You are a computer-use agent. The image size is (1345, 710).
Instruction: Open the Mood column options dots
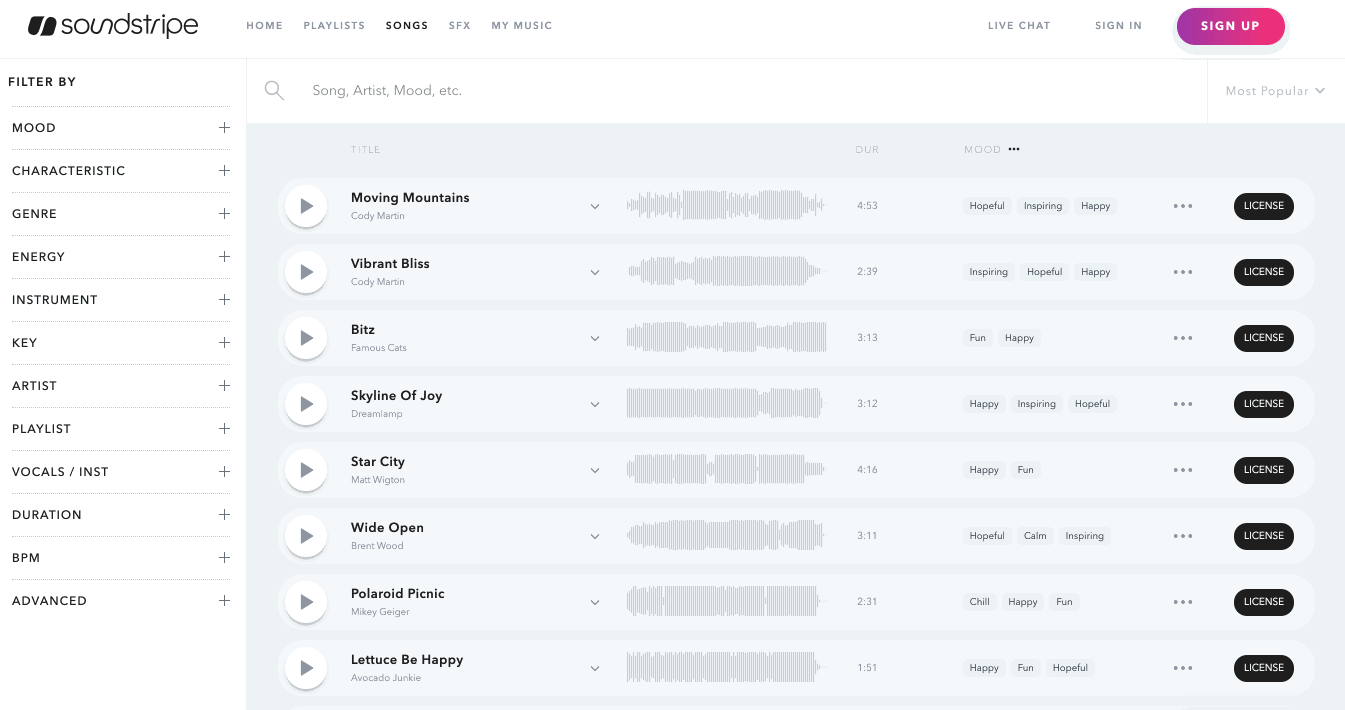(1014, 150)
